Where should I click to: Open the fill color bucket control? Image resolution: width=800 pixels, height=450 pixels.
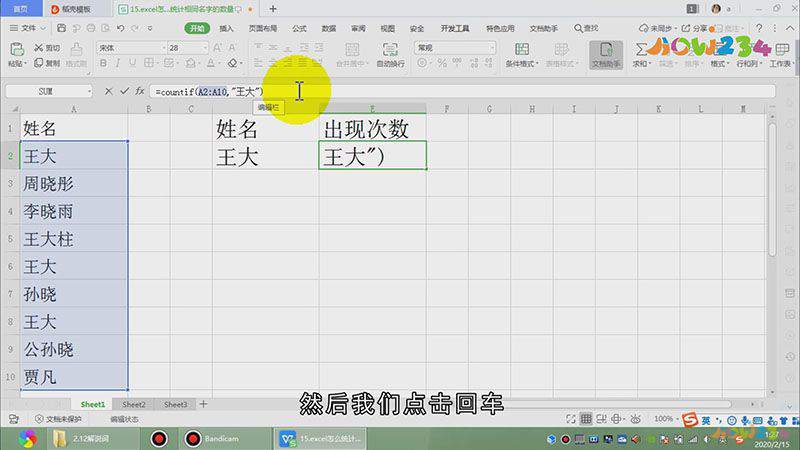tap(192, 63)
